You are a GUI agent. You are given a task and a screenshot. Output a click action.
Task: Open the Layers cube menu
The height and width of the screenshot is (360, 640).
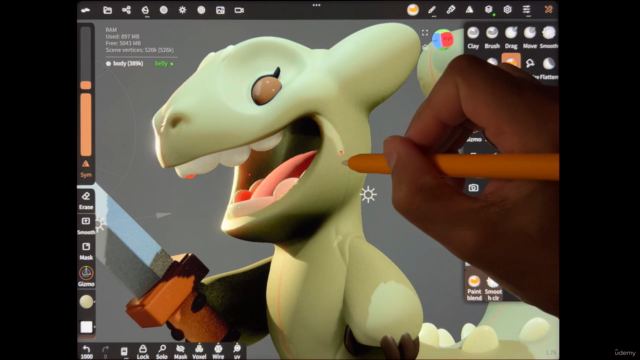click(489, 9)
